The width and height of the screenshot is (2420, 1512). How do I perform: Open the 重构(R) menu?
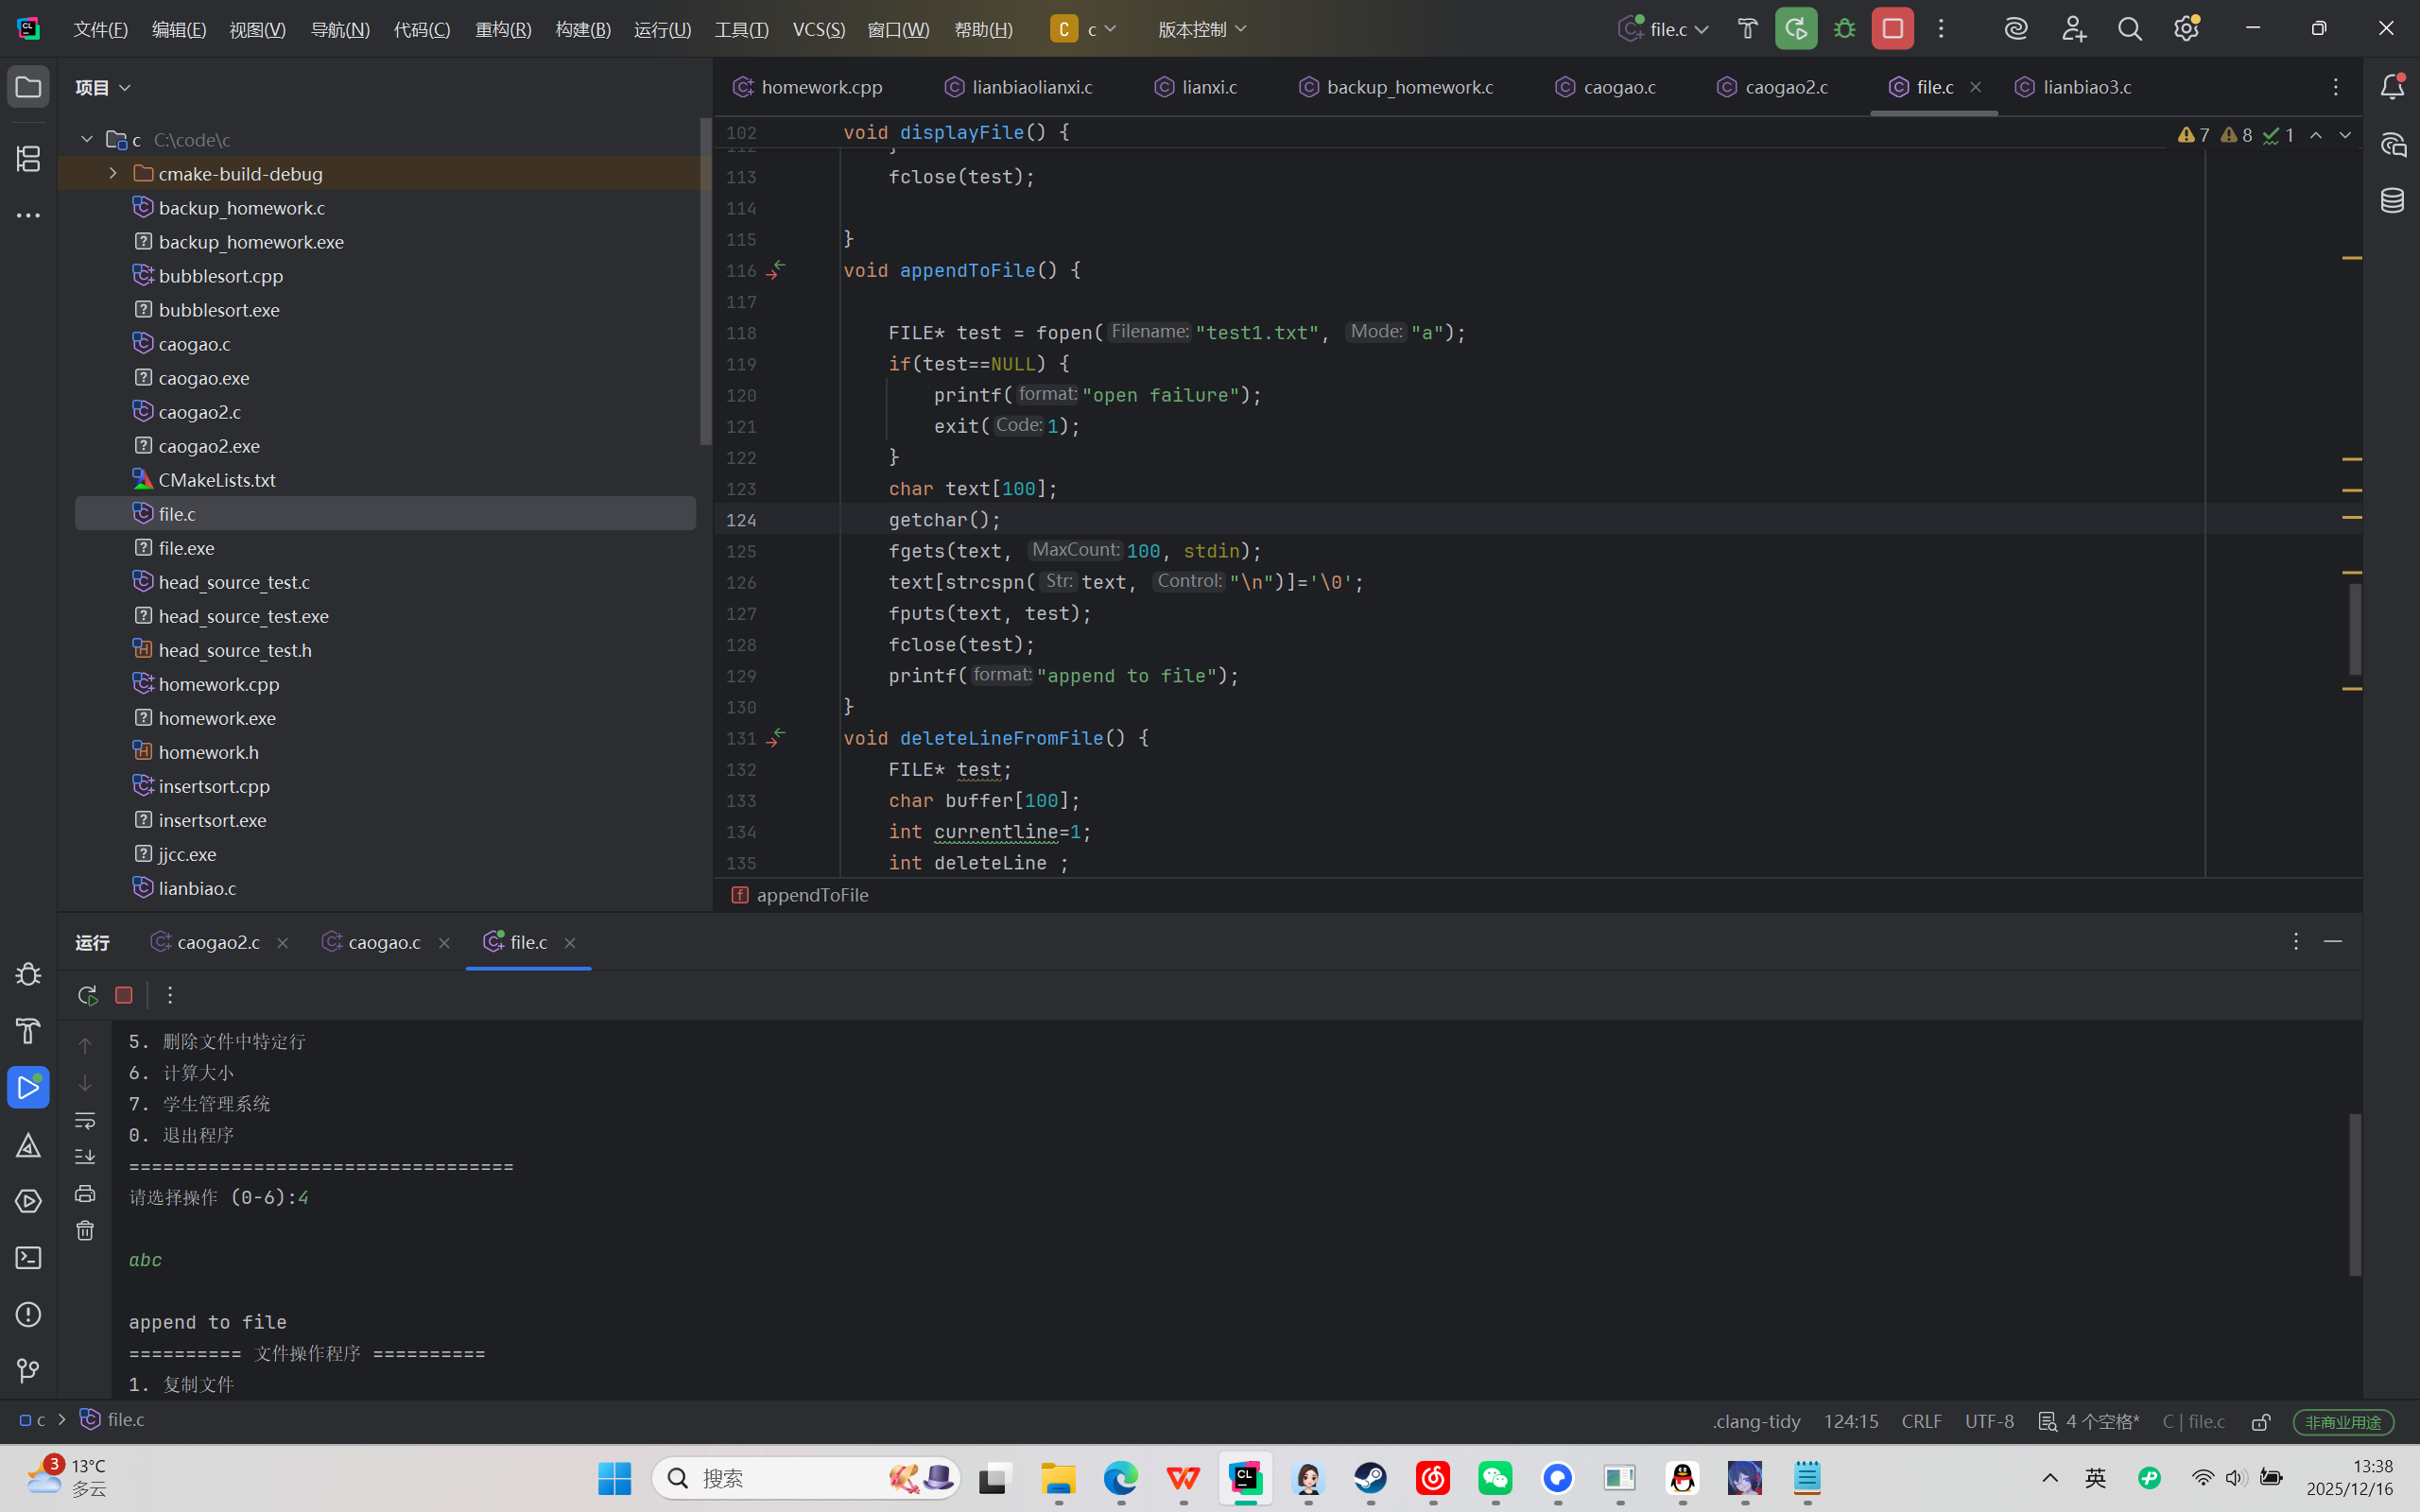point(503,29)
